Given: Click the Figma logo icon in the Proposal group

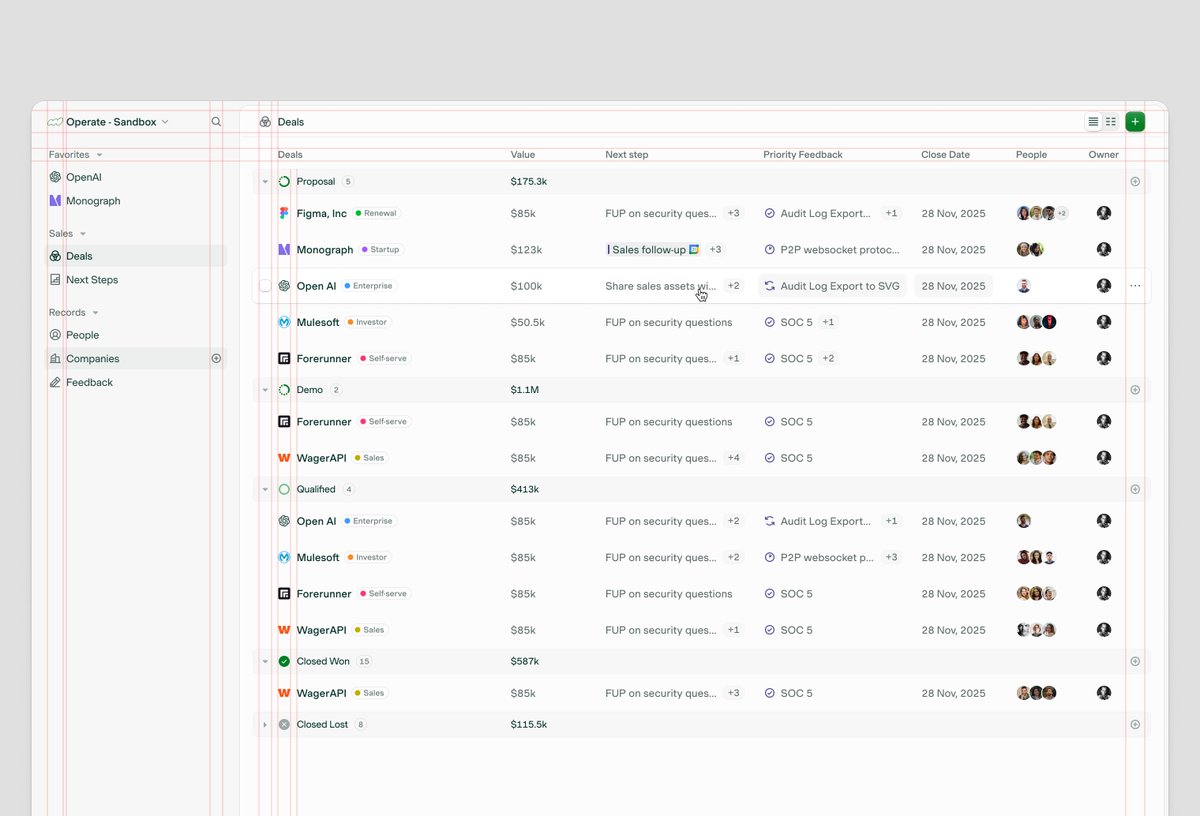Looking at the screenshot, I should [x=284, y=214].
